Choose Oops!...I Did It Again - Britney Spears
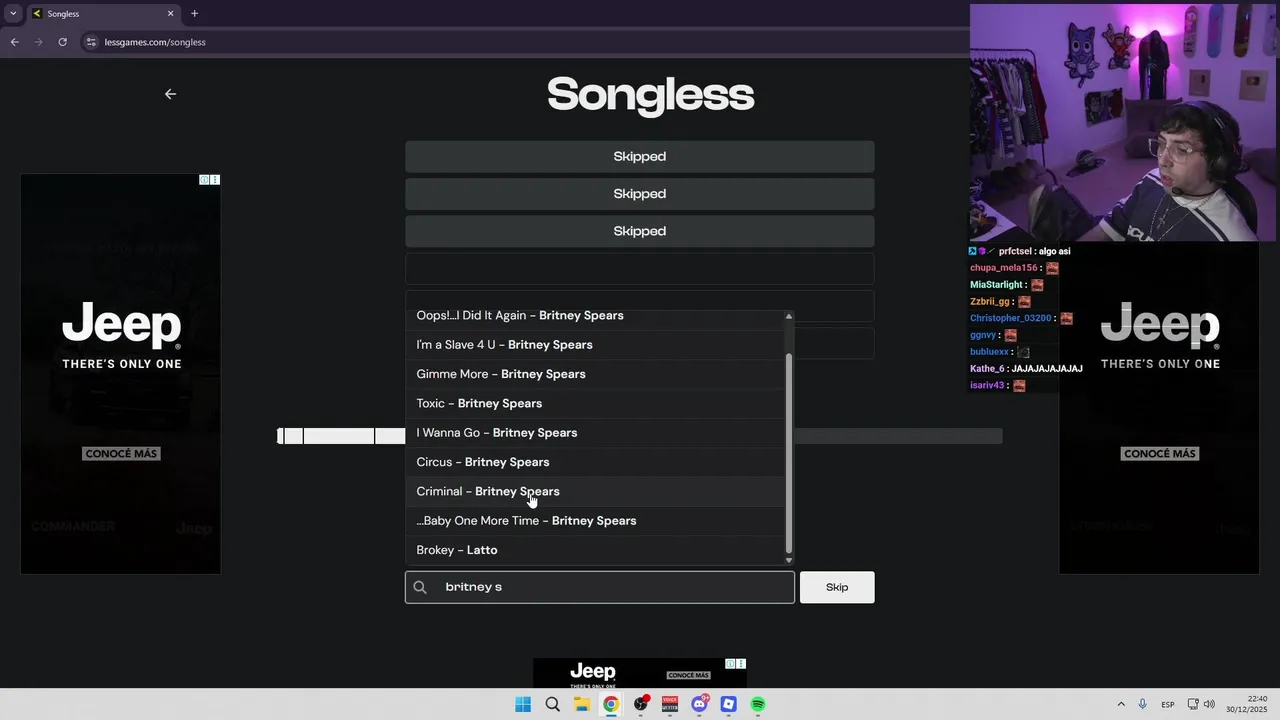 595,316
